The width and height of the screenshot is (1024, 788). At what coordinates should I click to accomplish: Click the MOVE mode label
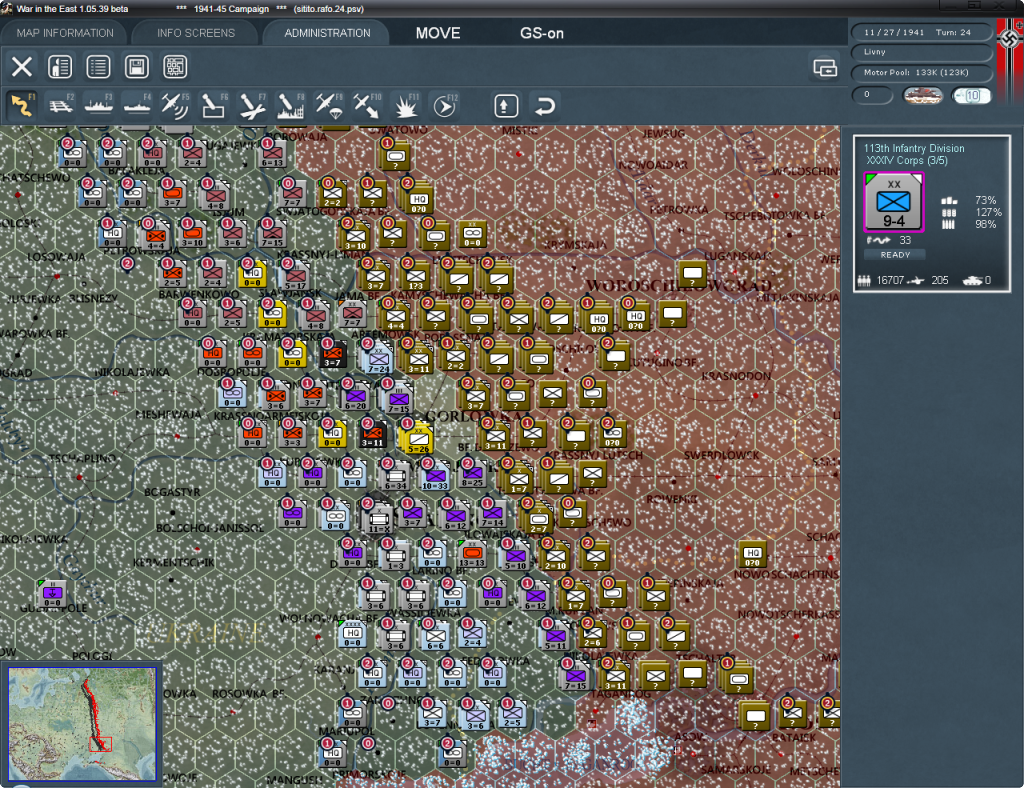click(x=438, y=33)
